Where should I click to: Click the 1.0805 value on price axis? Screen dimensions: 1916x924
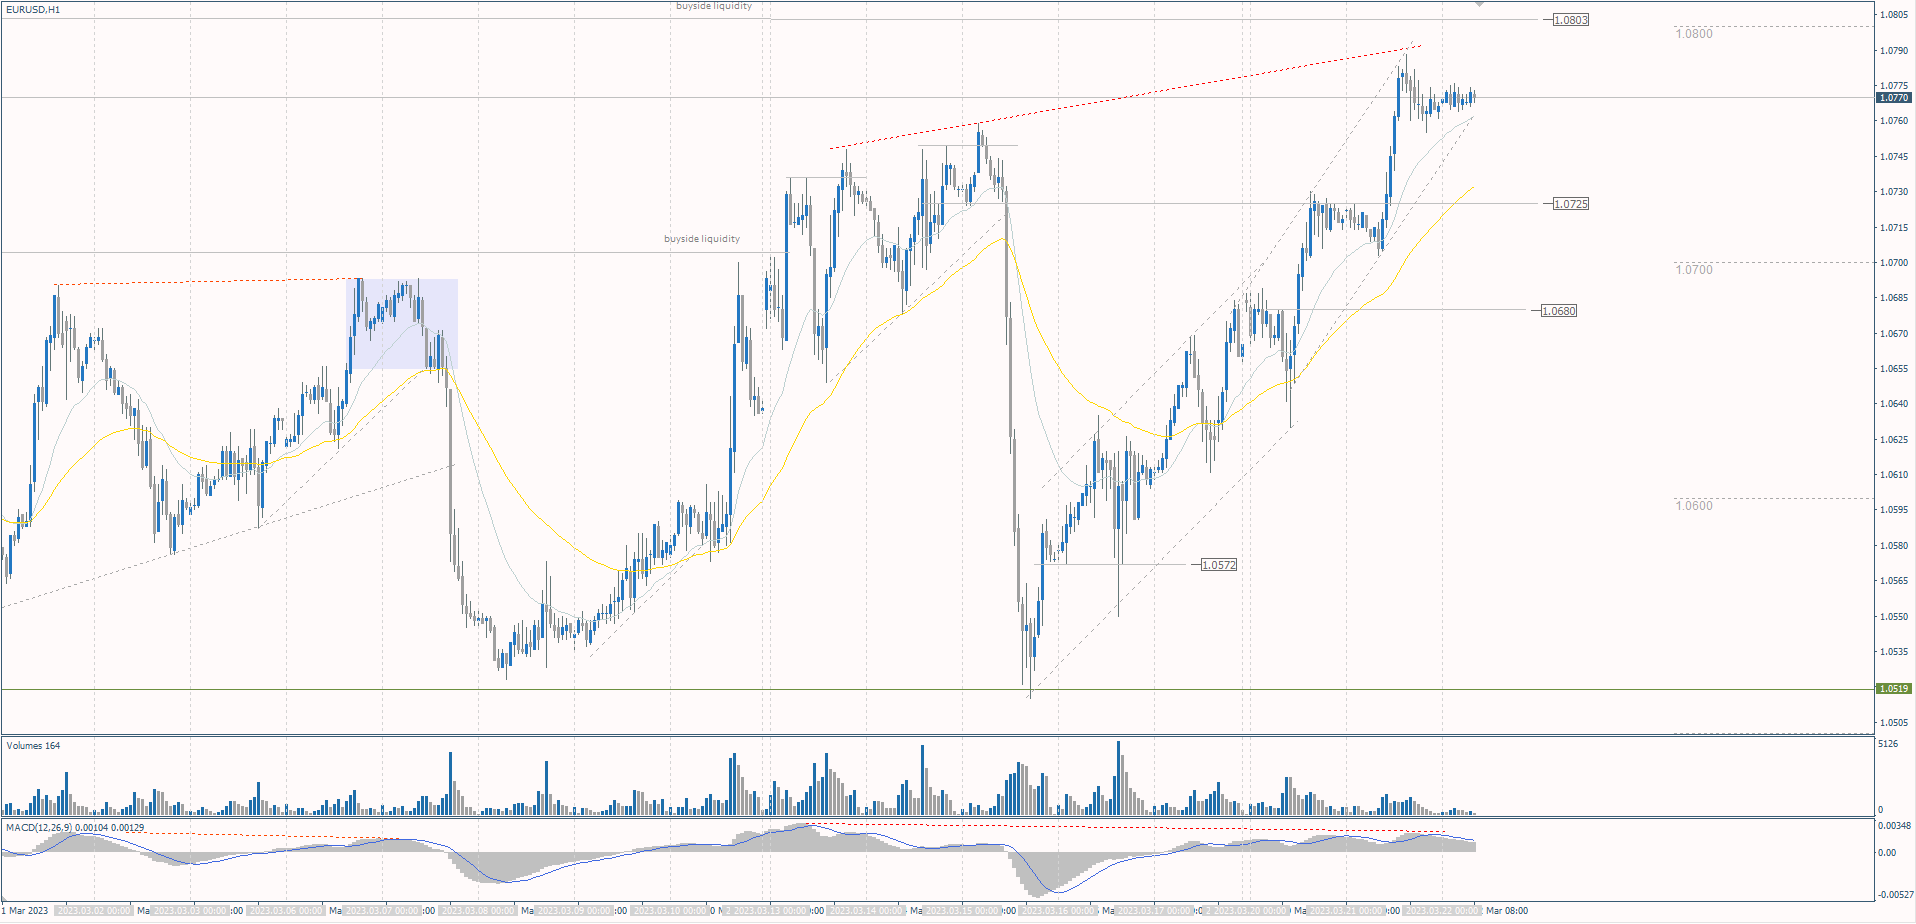[x=1894, y=15]
